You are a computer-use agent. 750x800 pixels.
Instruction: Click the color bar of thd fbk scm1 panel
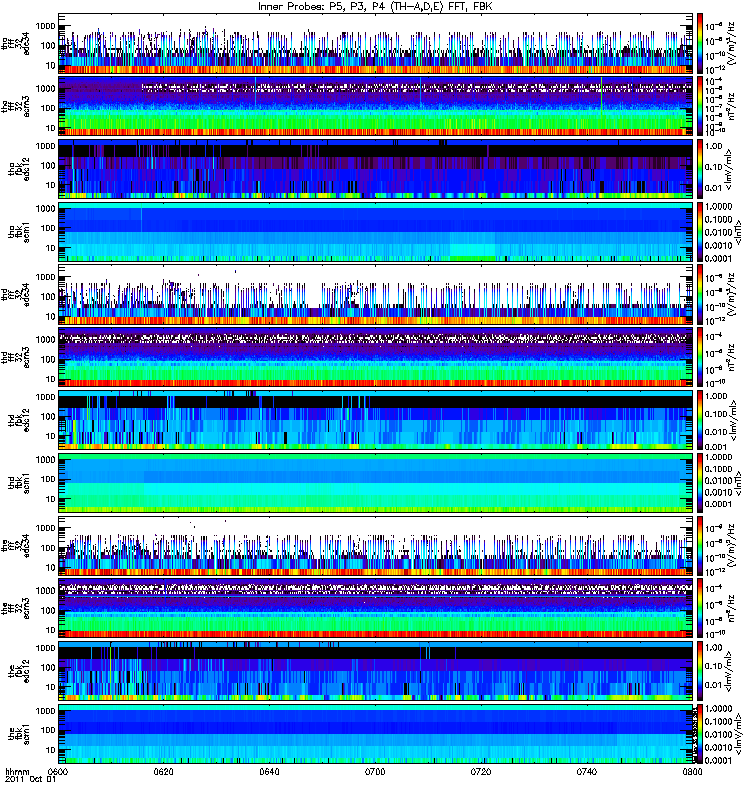pyautogui.click(x=701, y=483)
